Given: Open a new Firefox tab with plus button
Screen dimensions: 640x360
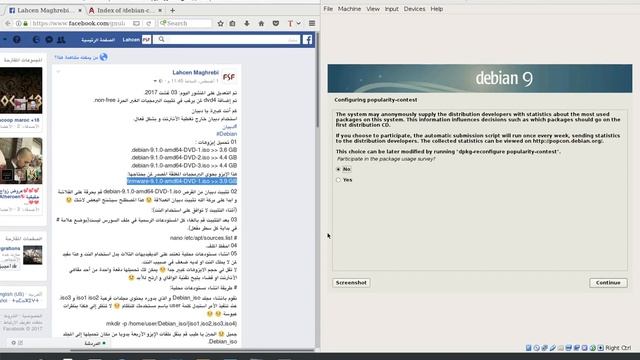Looking at the screenshot, I should 173,10.
